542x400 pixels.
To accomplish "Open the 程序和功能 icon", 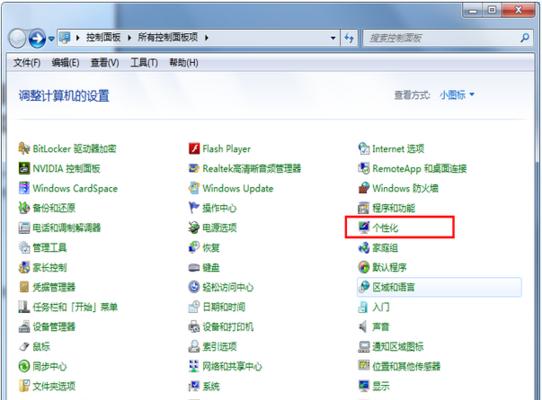I will click(x=364, y=208).
